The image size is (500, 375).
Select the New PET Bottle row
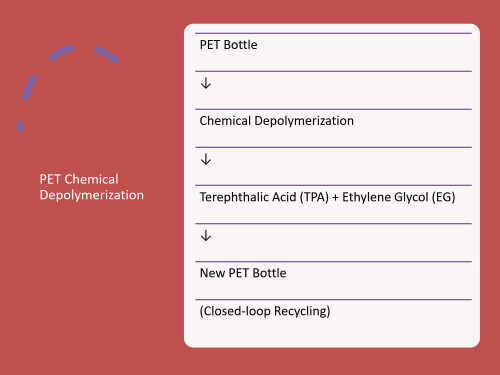tap(333, 281)
